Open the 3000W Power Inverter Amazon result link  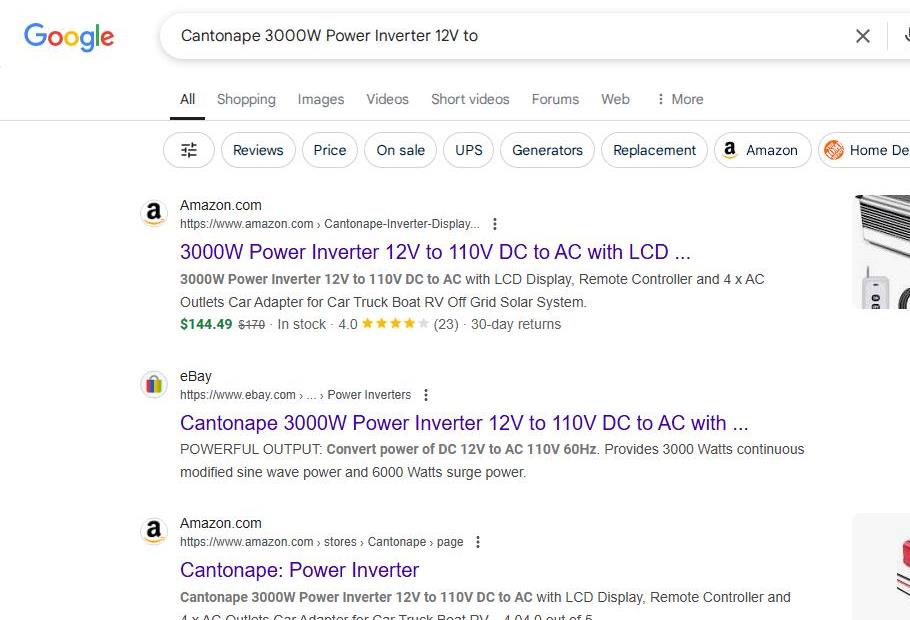coord(435,252)
